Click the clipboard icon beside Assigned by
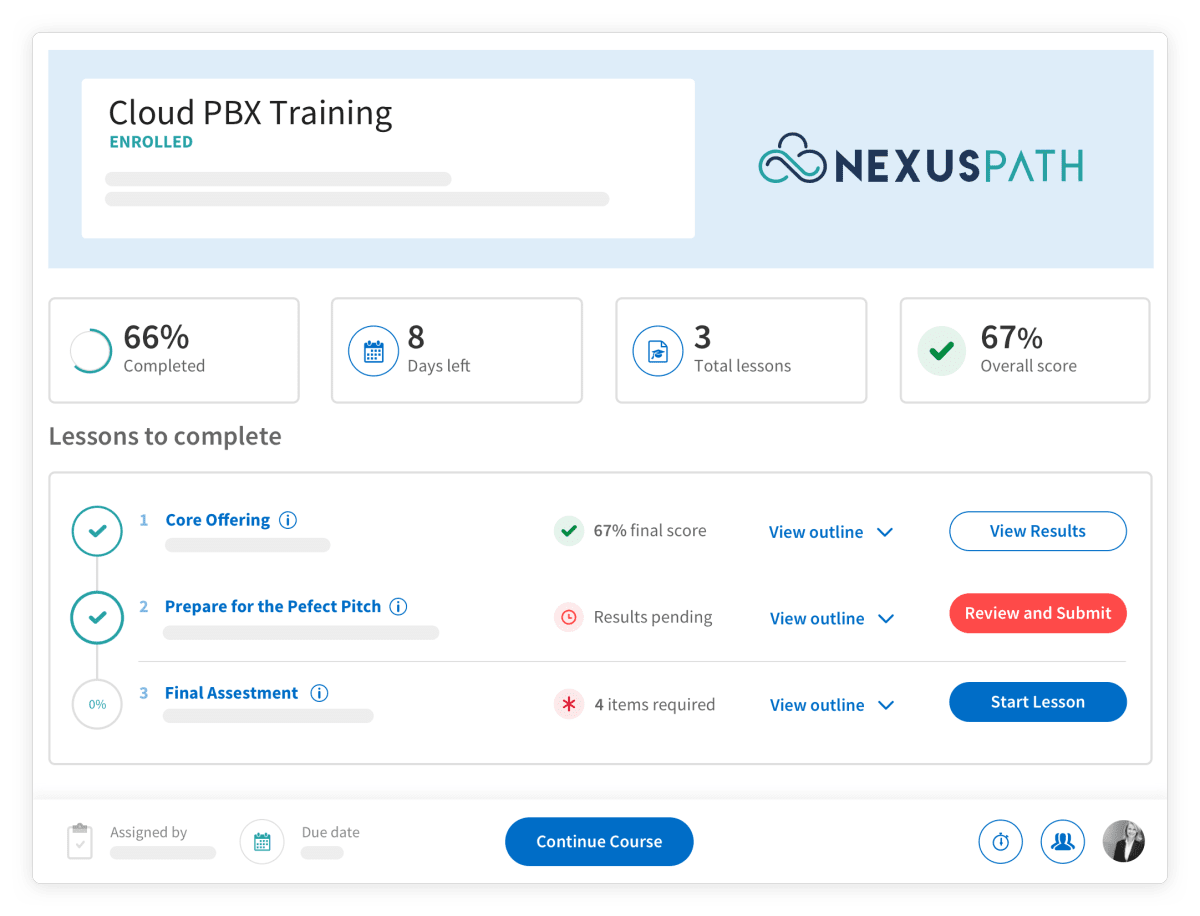The image size is (1200, 916). (80, 842)
